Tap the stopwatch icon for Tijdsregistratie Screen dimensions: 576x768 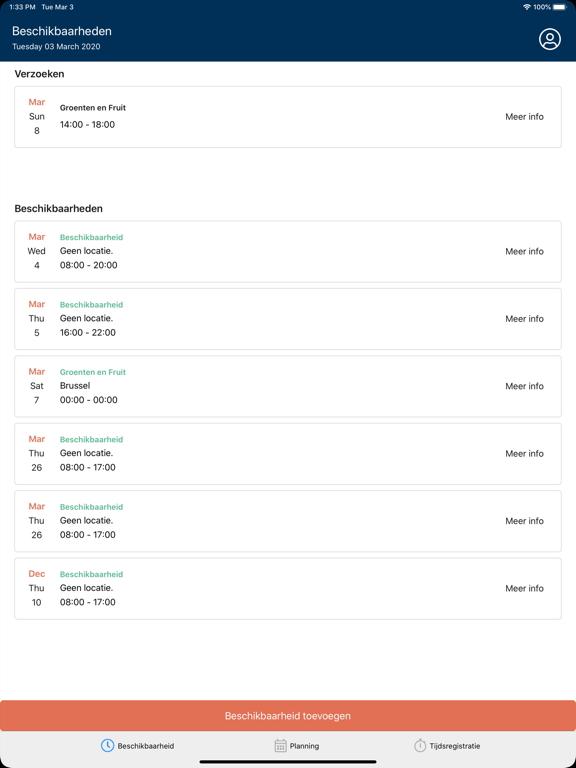coord(420,745)
